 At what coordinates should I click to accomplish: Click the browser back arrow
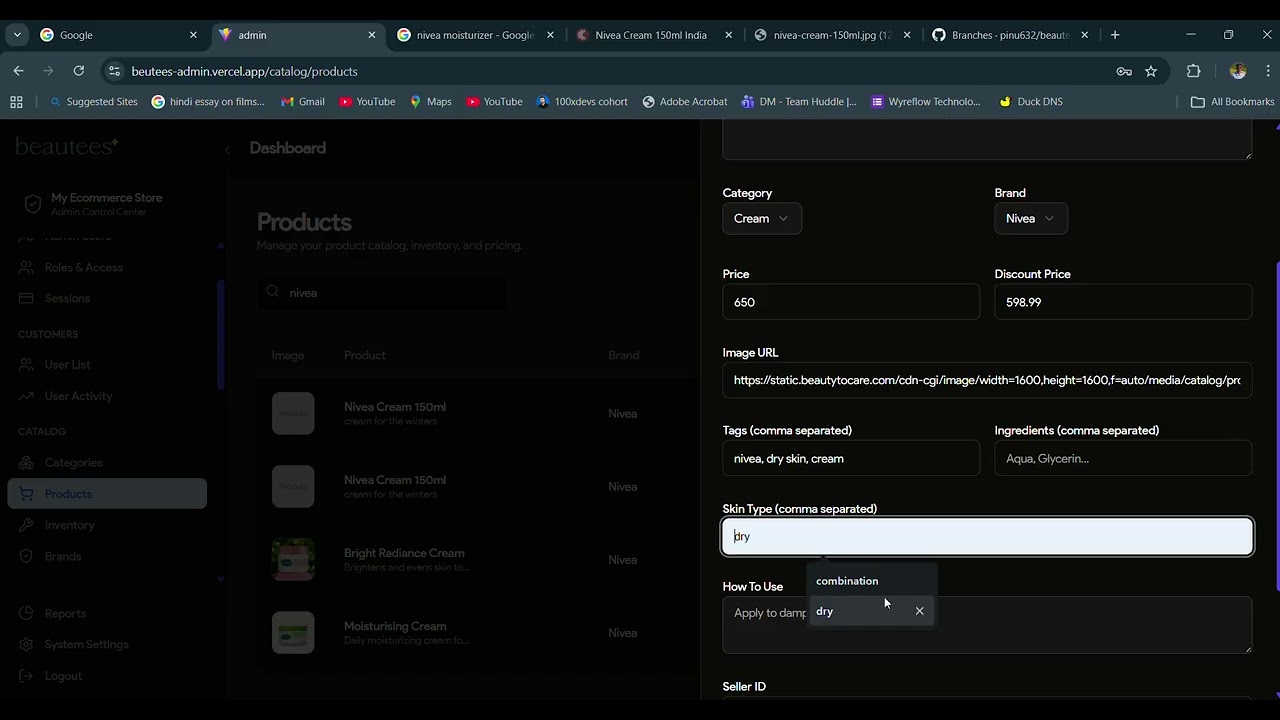tap(18, 71)
